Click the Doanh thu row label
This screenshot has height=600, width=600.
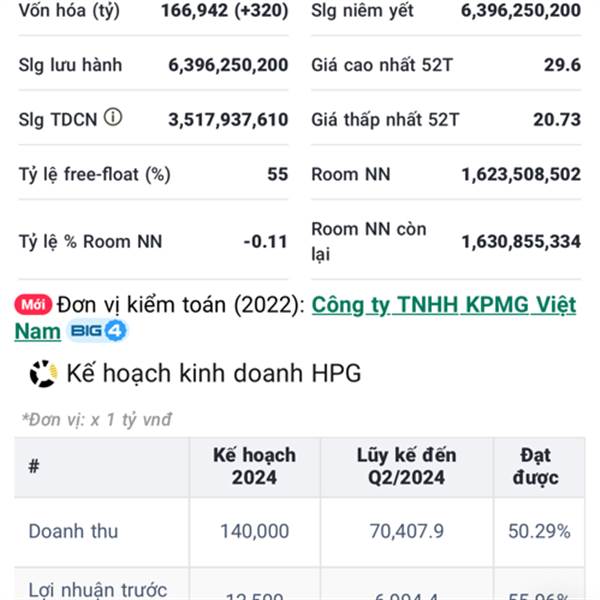click(x=73, y=531)
